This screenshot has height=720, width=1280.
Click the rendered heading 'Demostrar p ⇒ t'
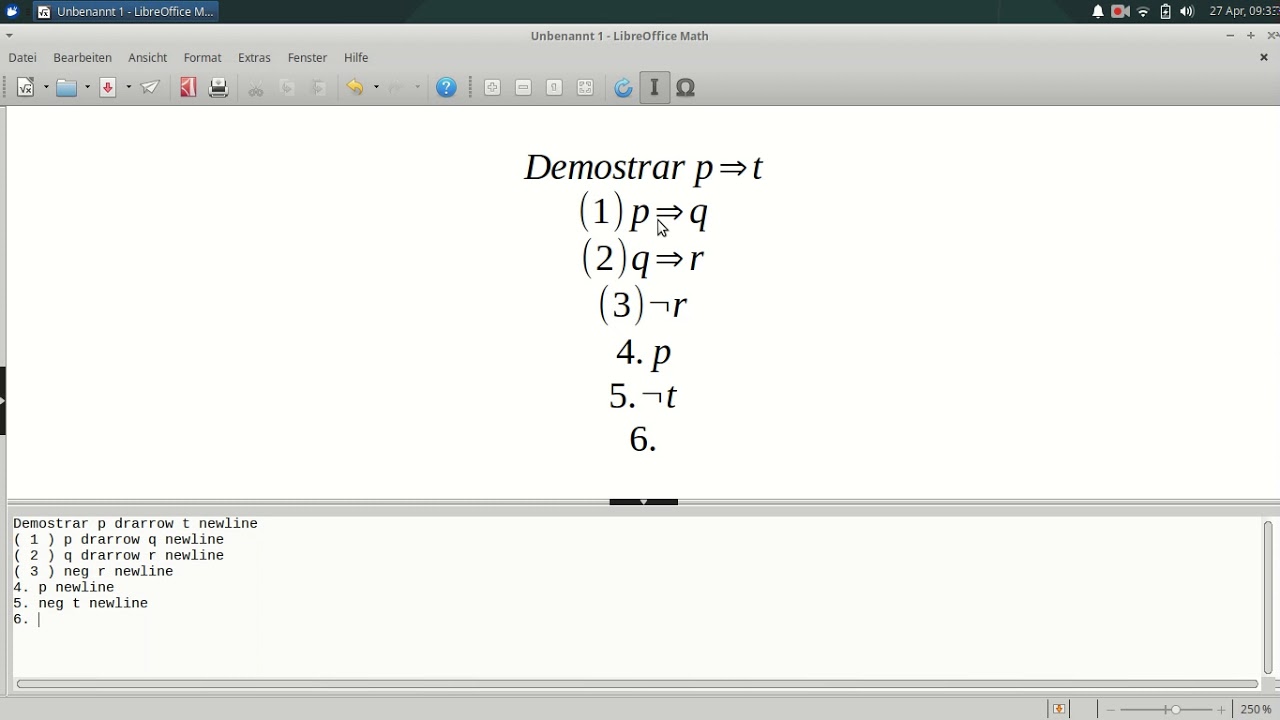[x=643, y=167]
